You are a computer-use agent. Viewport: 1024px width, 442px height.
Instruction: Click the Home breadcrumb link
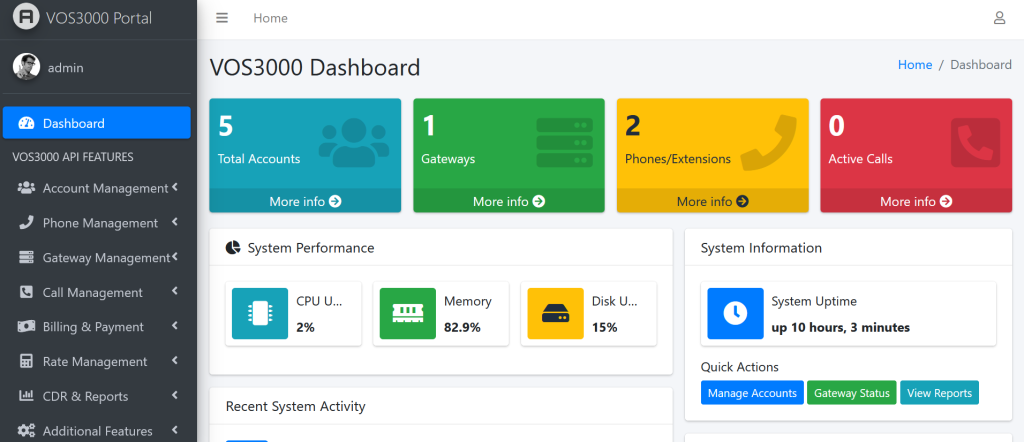click(914, 65)
